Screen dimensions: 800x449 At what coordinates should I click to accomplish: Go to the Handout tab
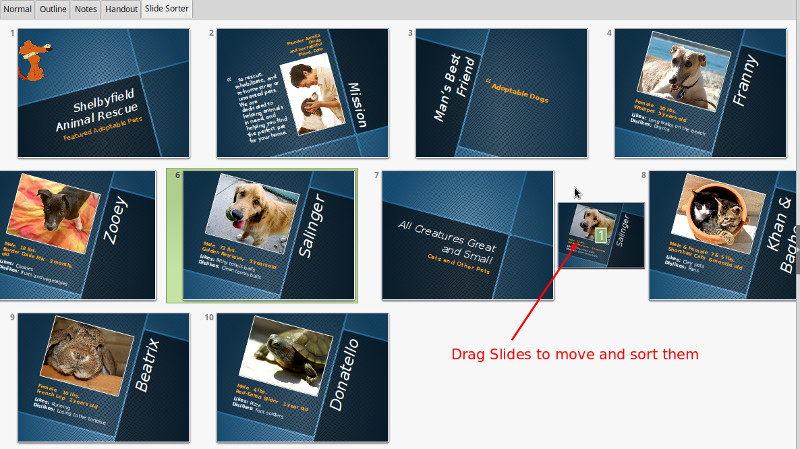pos(122,8)
